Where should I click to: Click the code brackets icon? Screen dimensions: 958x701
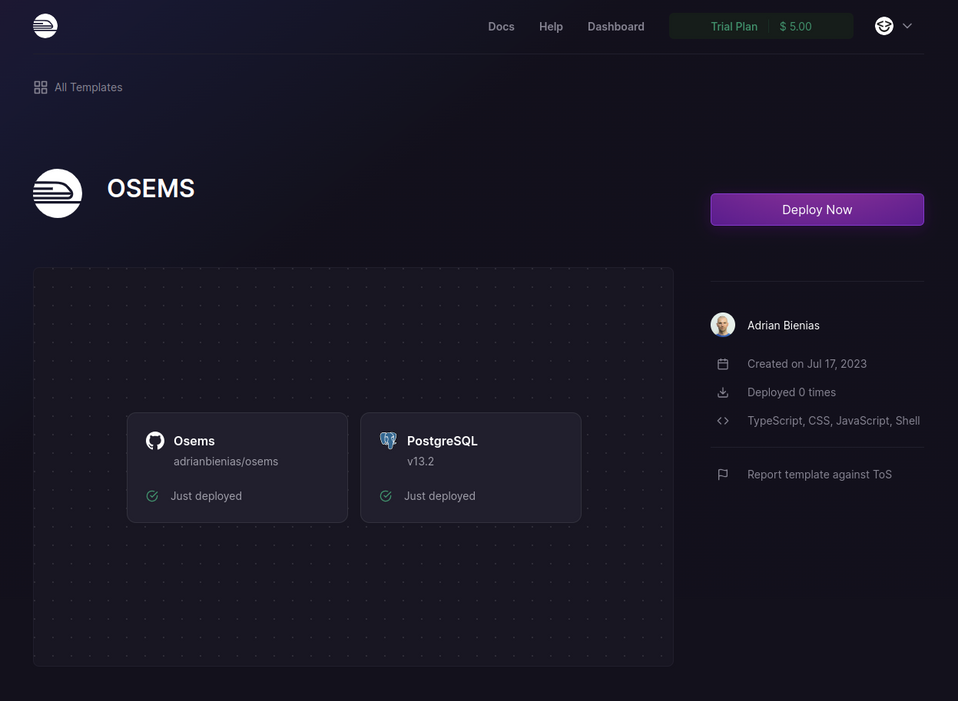pos(723,420)
